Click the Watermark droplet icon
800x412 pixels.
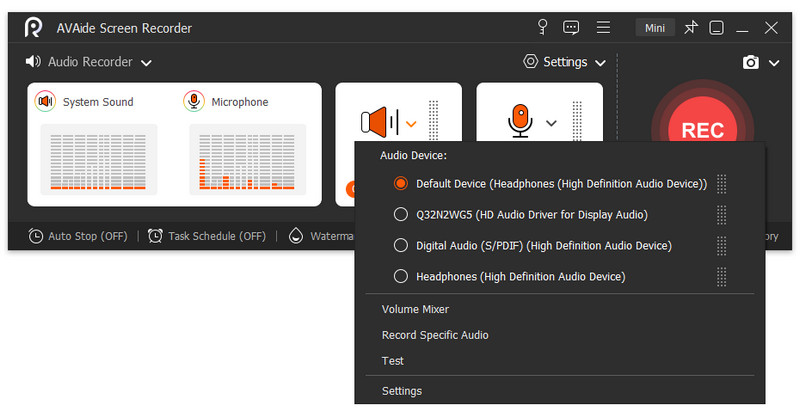(296, 236)
